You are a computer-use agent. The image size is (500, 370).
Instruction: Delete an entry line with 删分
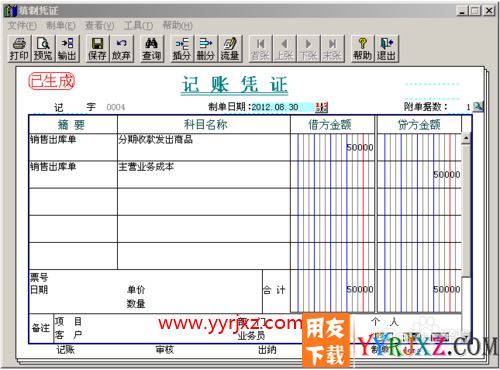coord(206,49)
